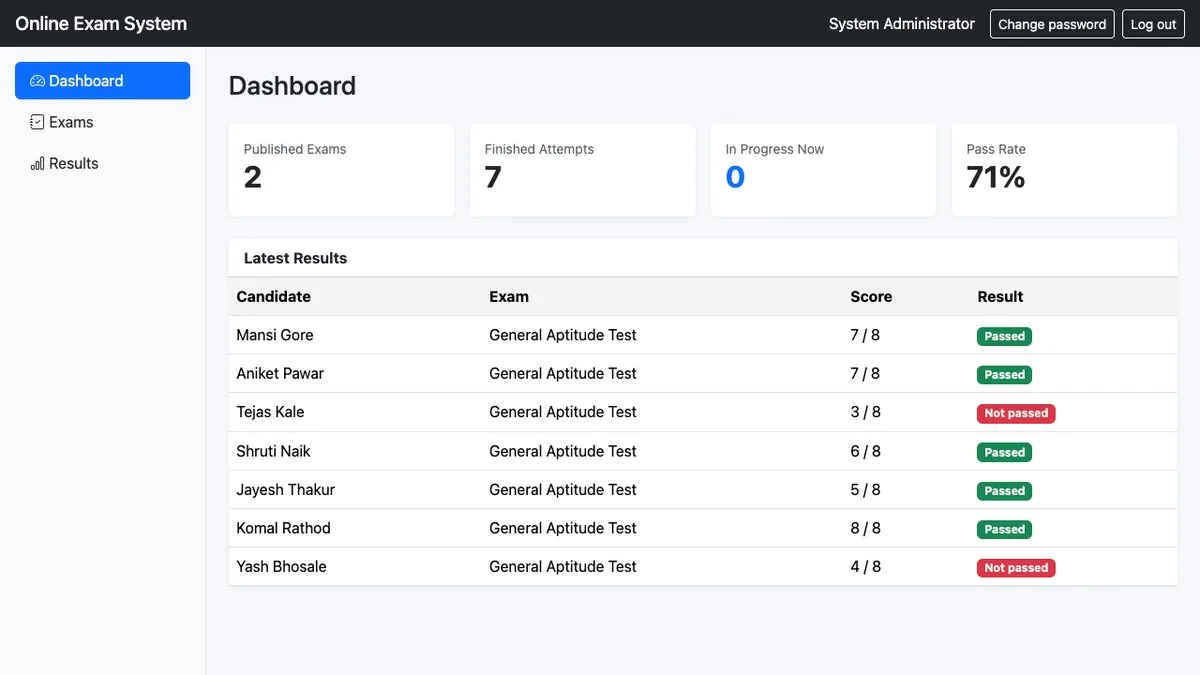Click the Not passed badge for Tejas Kale

[x=1016, y=413]
